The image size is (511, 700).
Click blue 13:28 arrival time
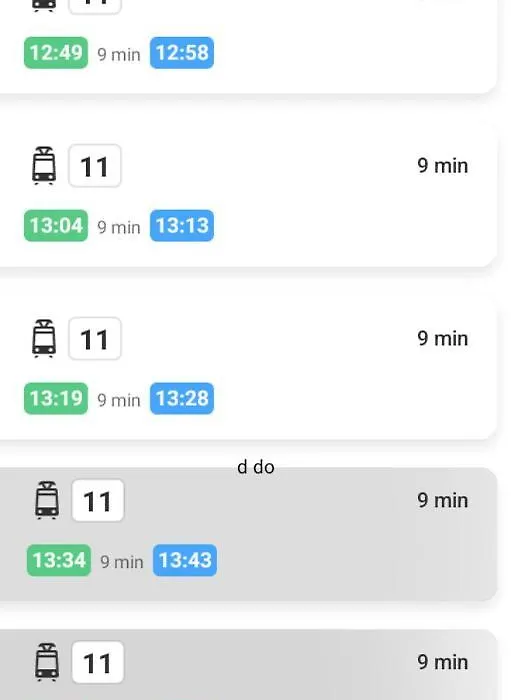click(x=182, y=398)
